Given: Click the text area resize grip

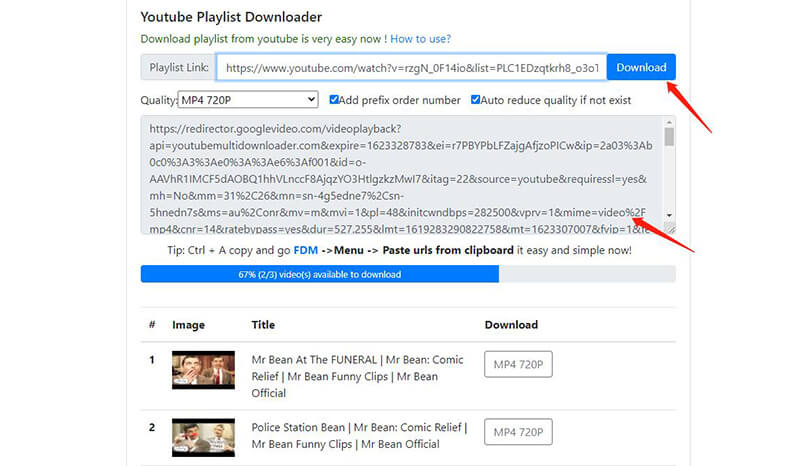Looking at the screenshot, I should [670, 230].
